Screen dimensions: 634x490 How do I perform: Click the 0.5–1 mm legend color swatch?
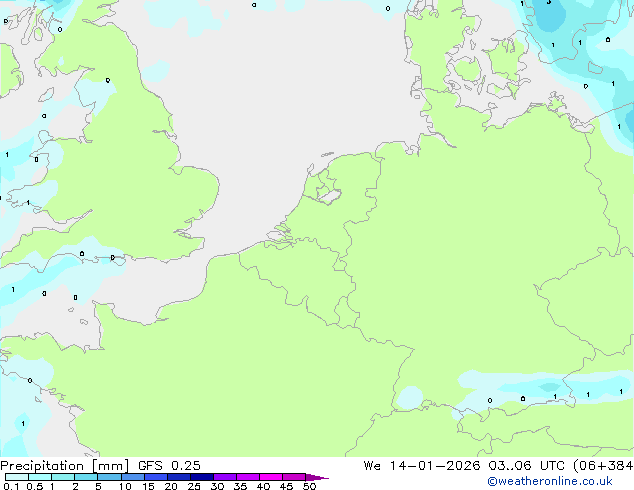[x=40, y=477]
